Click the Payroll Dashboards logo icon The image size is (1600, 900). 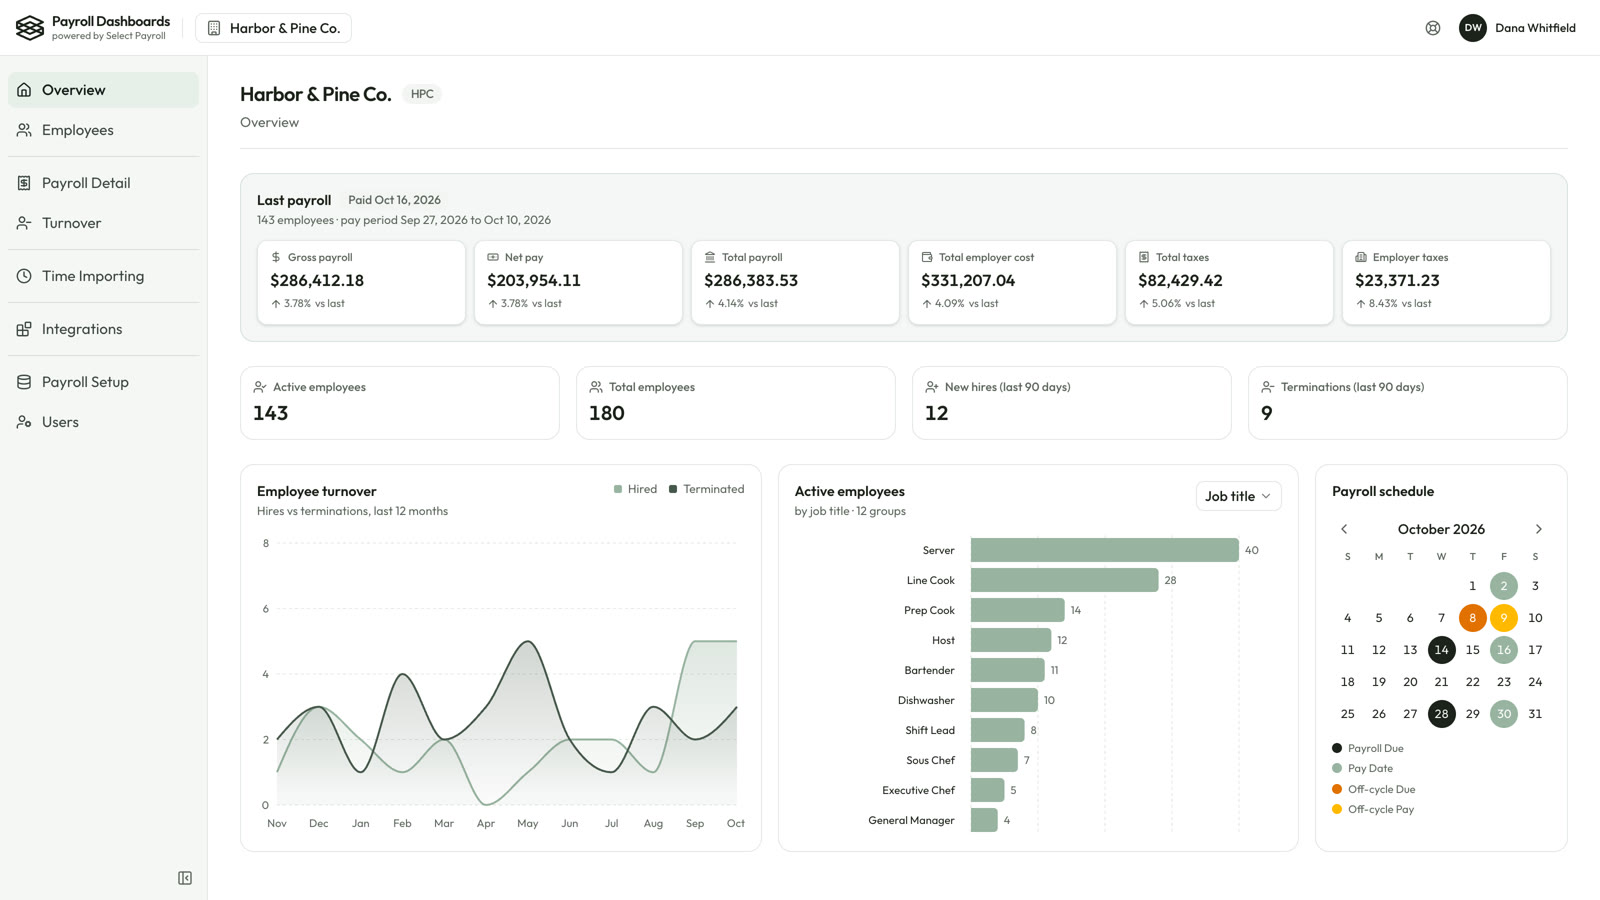[x=30, y=28]
